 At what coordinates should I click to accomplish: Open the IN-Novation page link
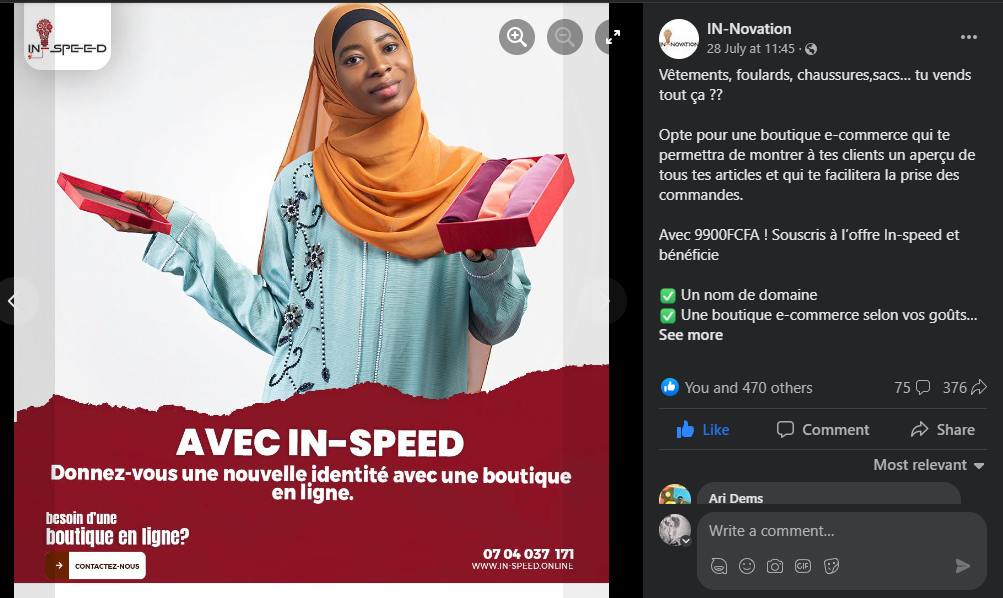coord(749,29)
